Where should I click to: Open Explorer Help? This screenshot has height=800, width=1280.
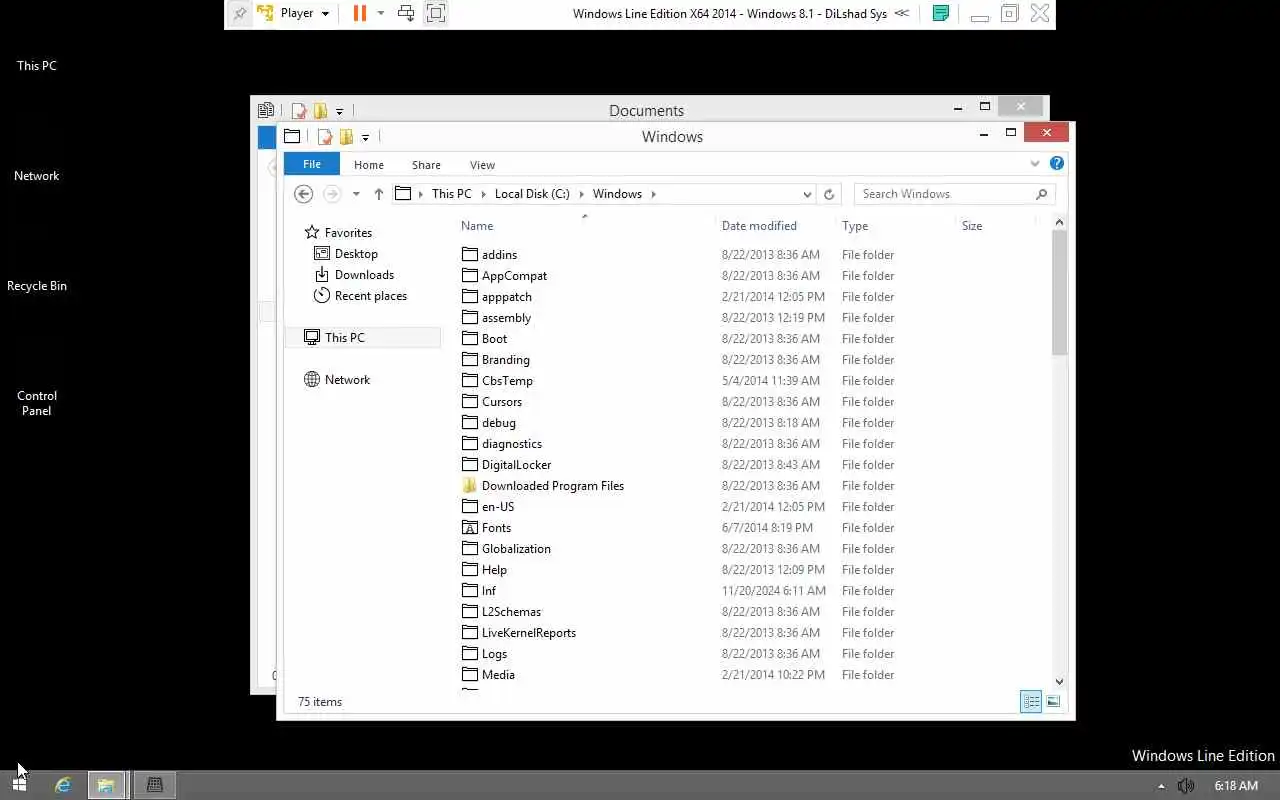1057,163
